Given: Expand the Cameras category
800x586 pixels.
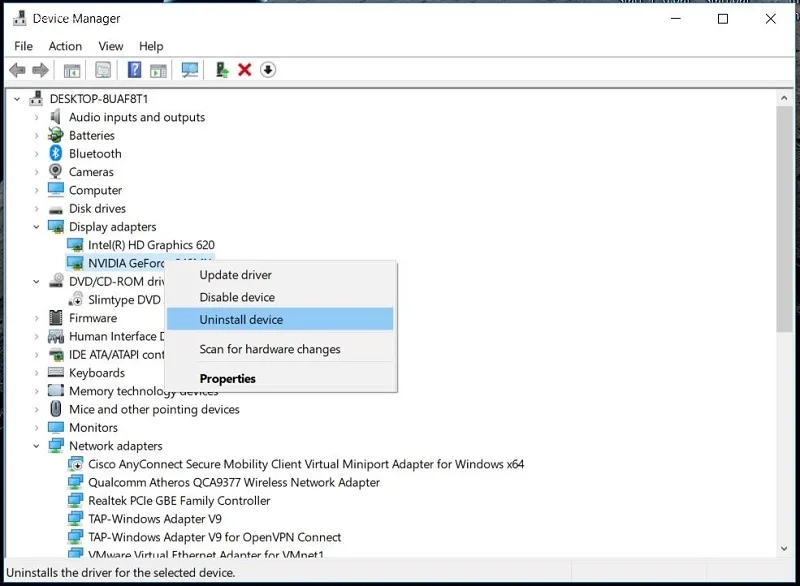Looking at the screenshot, I should tap(36, 172).
